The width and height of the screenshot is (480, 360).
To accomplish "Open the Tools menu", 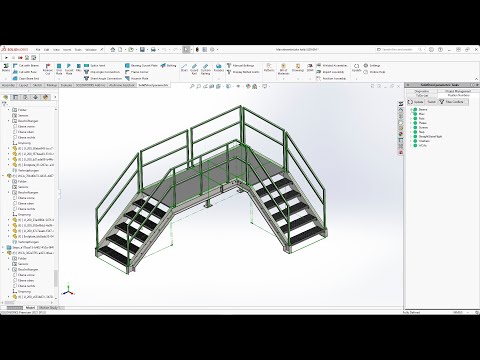I will (78, 50).
